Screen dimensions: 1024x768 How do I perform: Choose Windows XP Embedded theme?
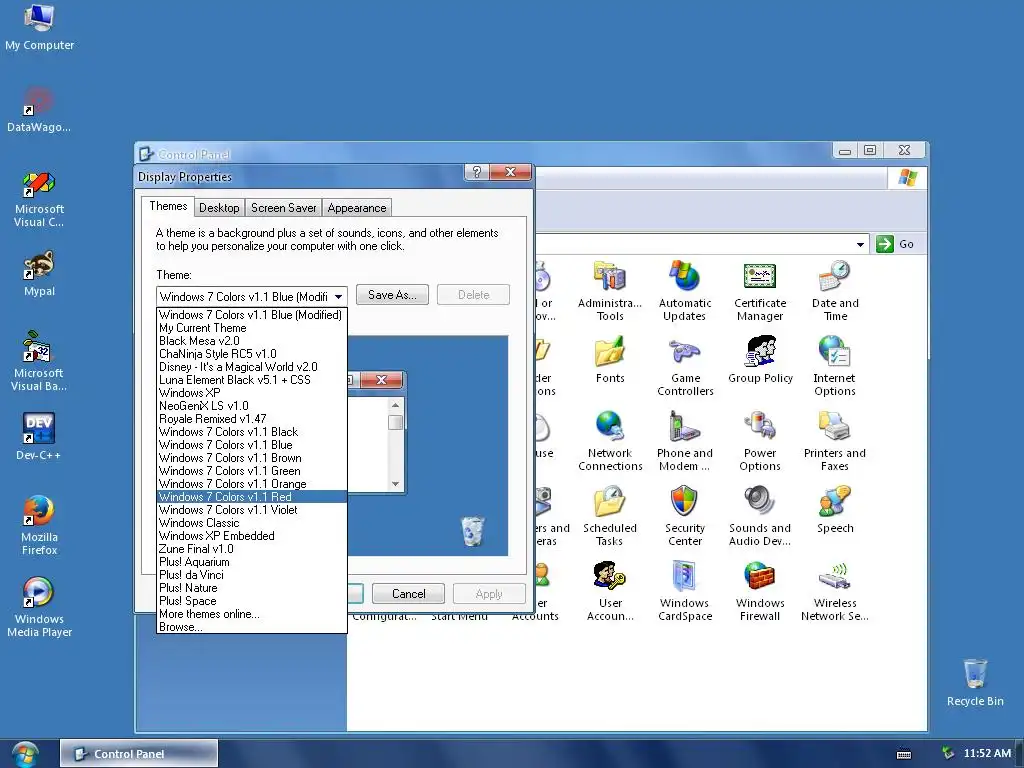tap(252, 536)
